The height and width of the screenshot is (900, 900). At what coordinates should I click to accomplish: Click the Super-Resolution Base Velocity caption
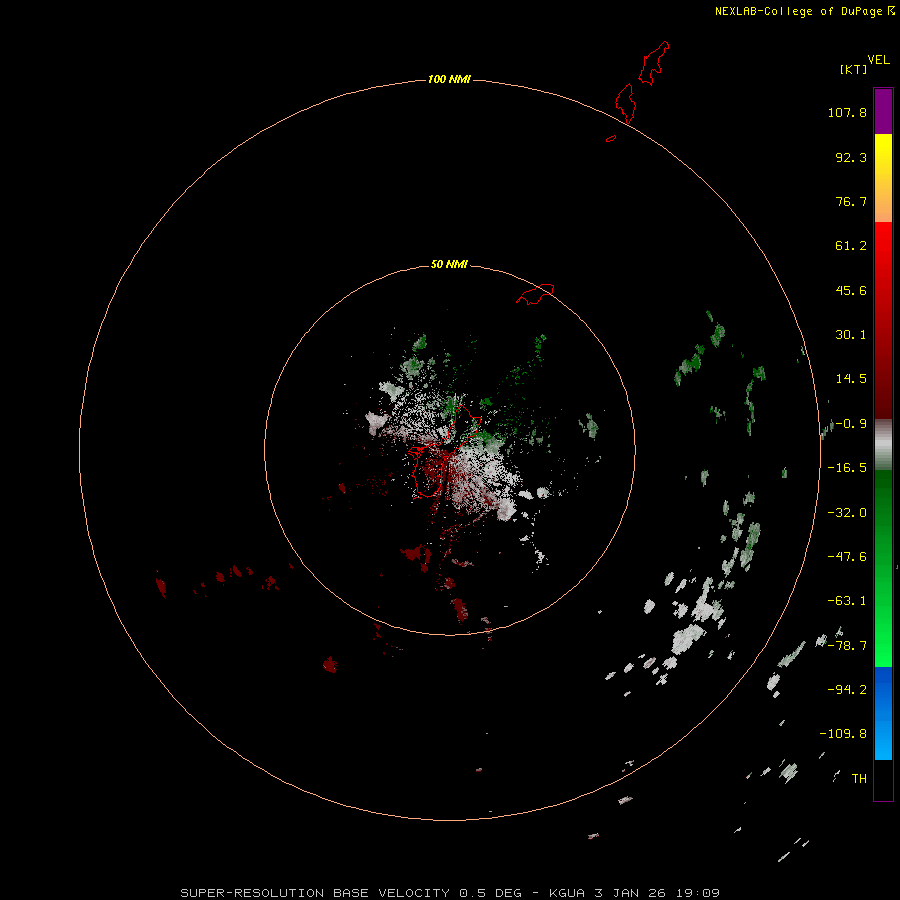(450, 893)
